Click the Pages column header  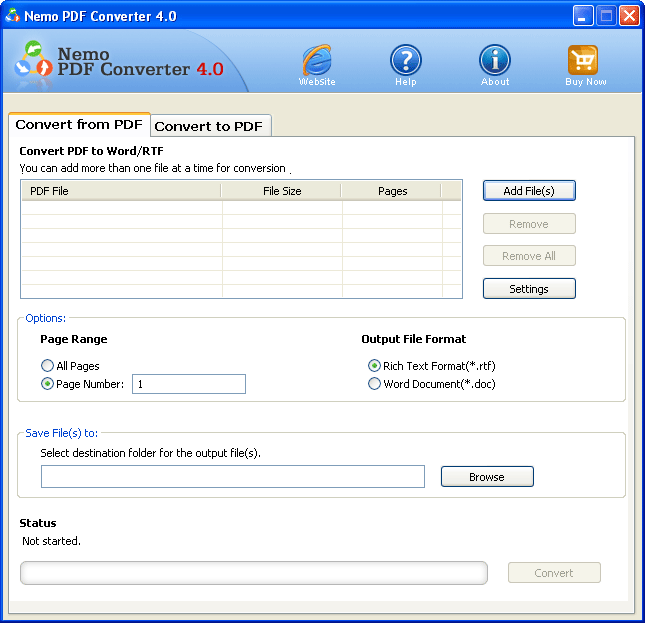[x=392, y=191]
